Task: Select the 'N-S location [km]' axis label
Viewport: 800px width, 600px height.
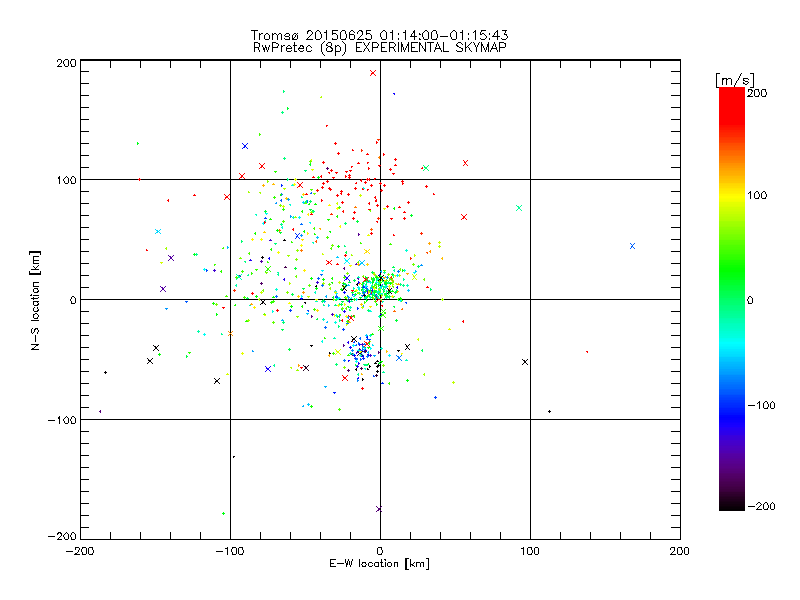Action: click(35, 300)
